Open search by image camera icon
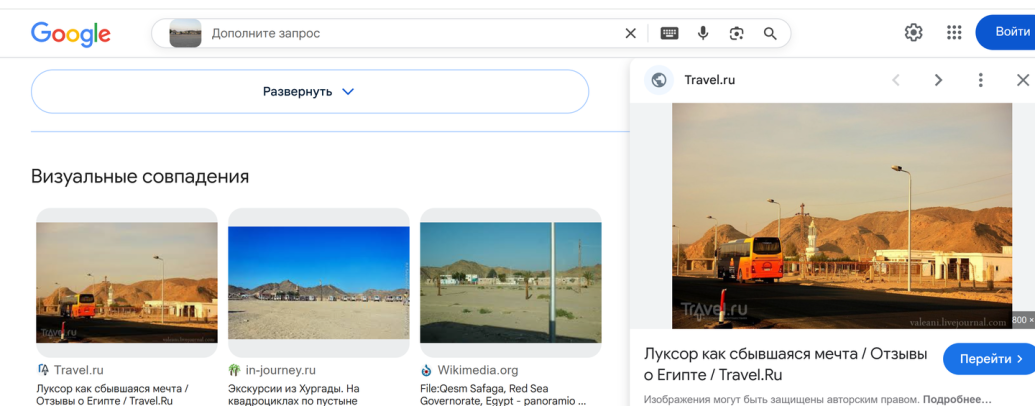This screenshot has width=1035, height=406. click(737, 34)
